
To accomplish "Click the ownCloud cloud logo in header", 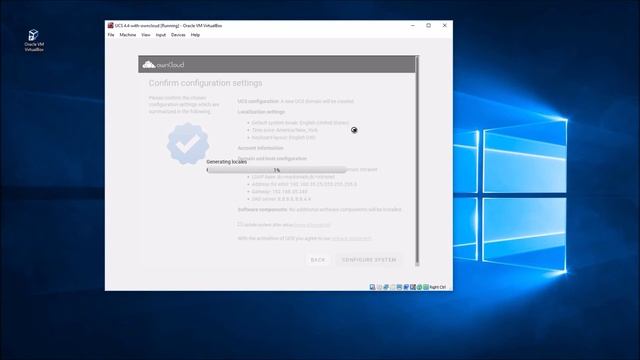I will [163, 64].
